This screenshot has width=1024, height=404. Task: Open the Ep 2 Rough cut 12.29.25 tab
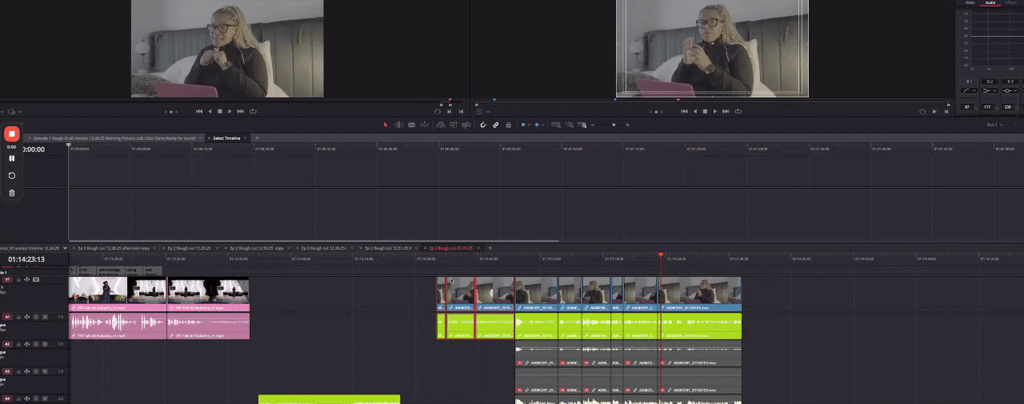click(x=190, y=248)
